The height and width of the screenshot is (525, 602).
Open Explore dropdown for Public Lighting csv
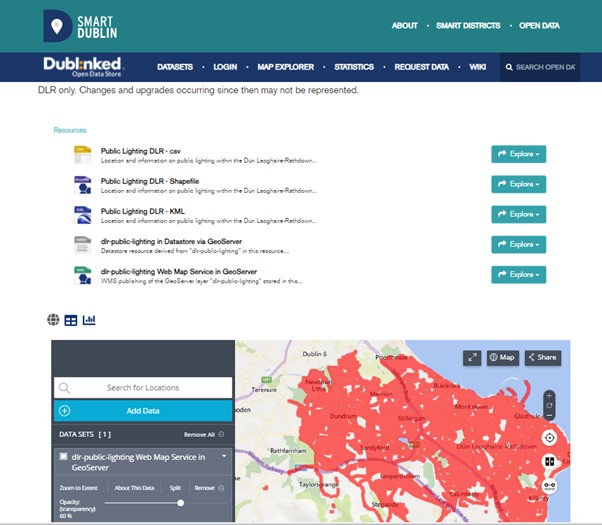click(x=518, y=154)
